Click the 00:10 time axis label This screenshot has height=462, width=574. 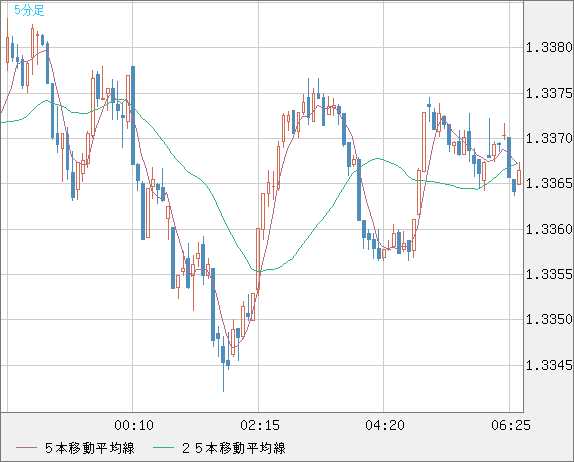[x=134, y=425]
